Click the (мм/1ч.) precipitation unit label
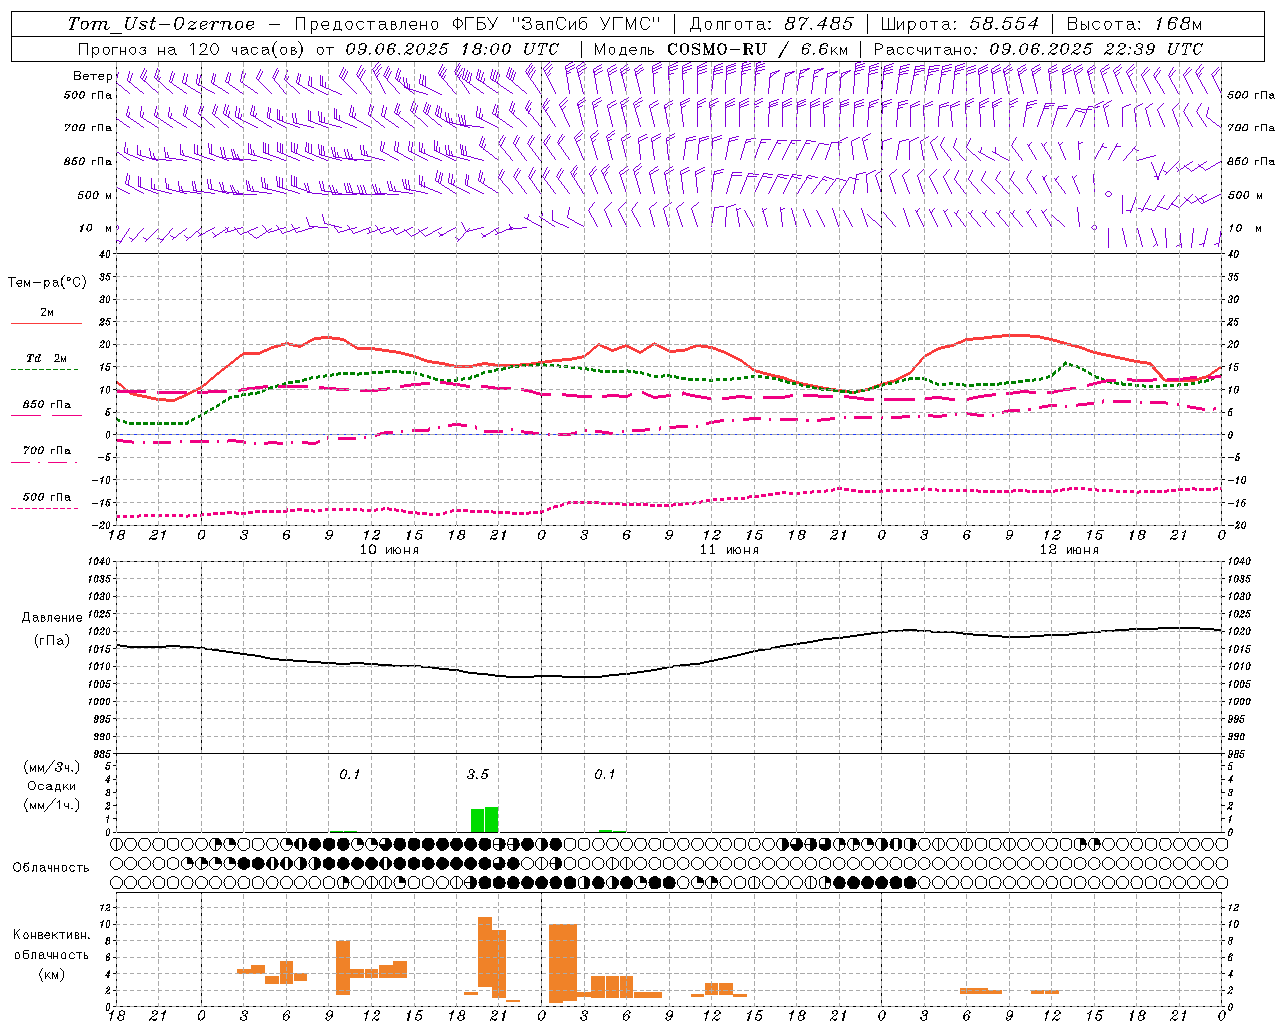Screen dimensions: 1280x1024 coord(52,805)
